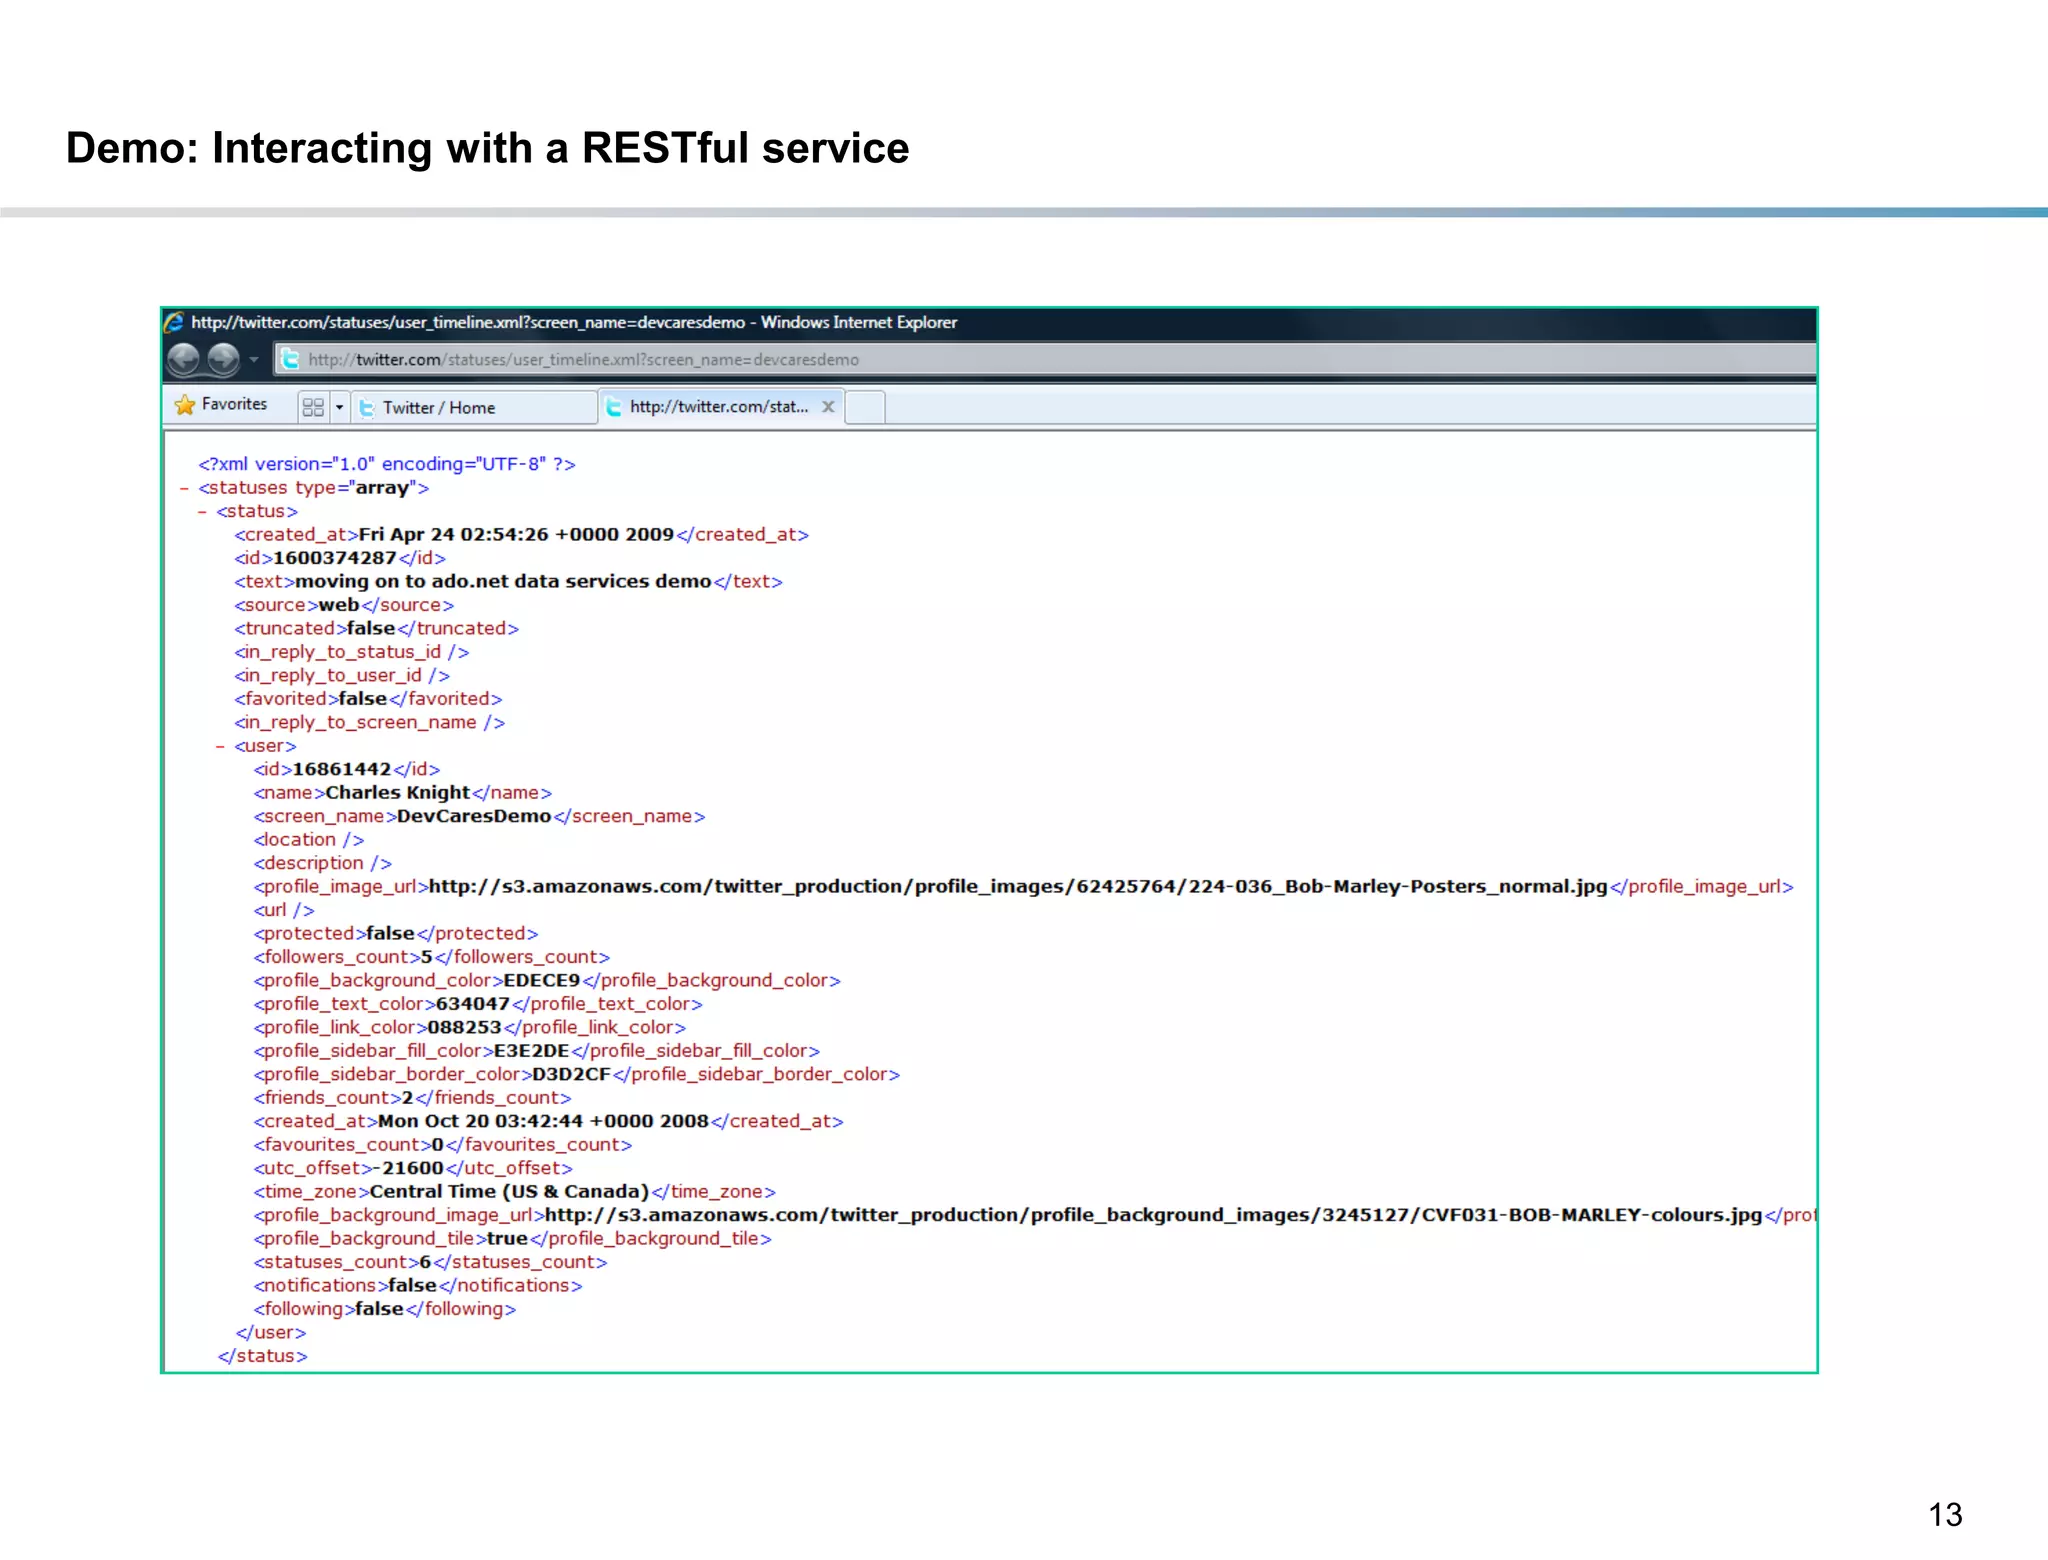Collapse the user element node
This screenshot has width=2048, height=1560.
click(220, 747)
